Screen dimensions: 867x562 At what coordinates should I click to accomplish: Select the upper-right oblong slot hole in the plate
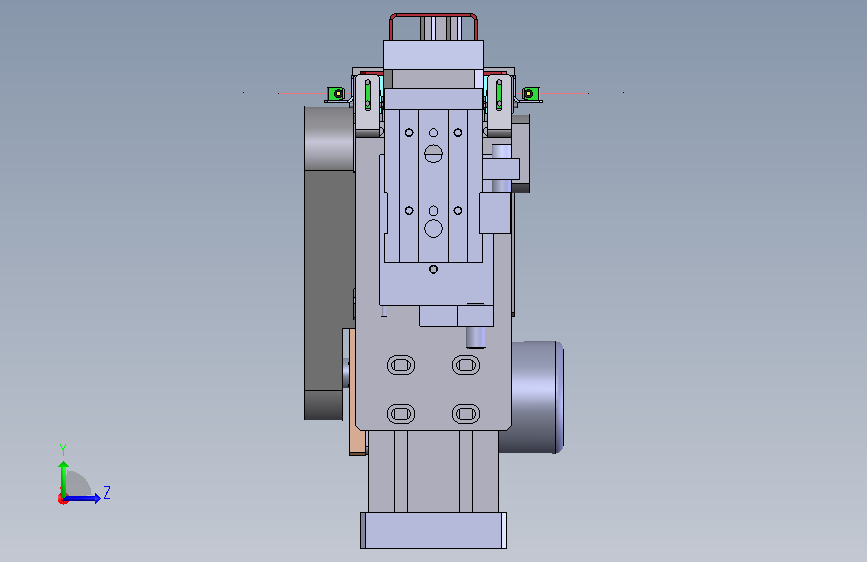coord(466,365)
